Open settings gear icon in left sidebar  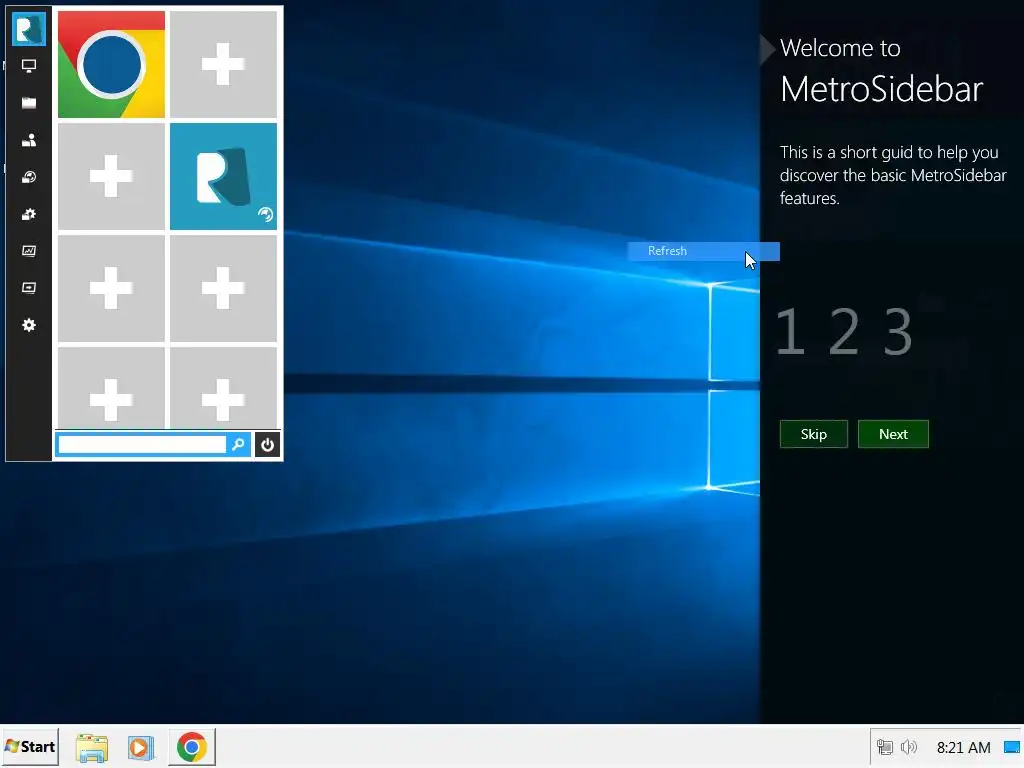[29, 325]
